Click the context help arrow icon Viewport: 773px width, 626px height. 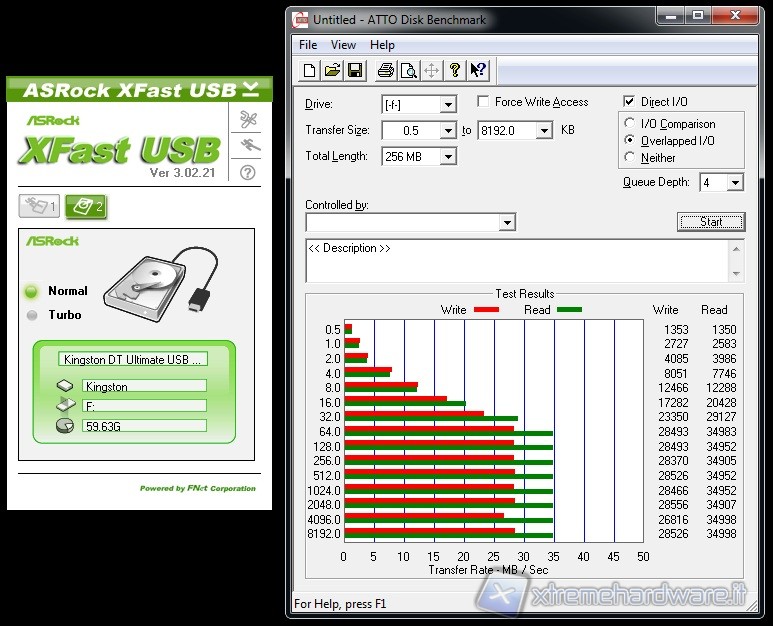pyautogui.click(x=478, y=70)
